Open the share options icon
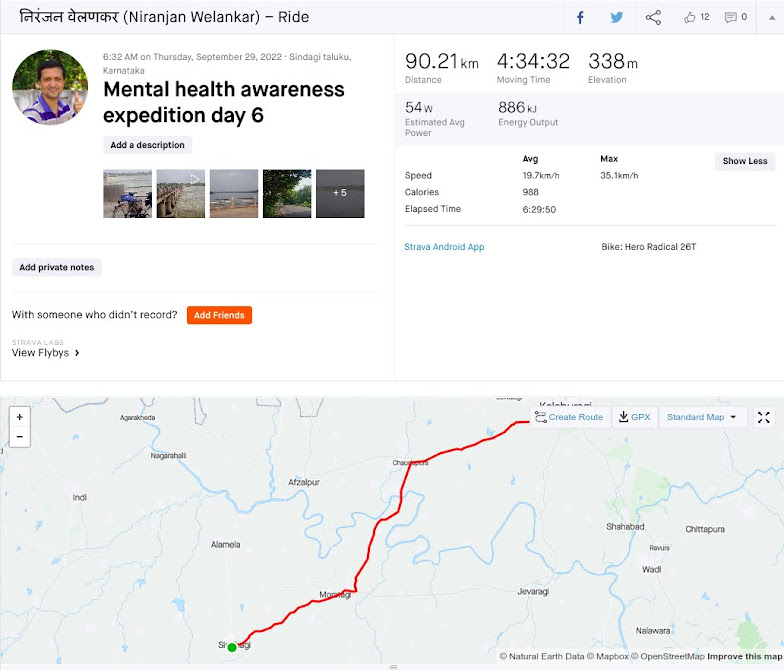 (x=653, y=18)
